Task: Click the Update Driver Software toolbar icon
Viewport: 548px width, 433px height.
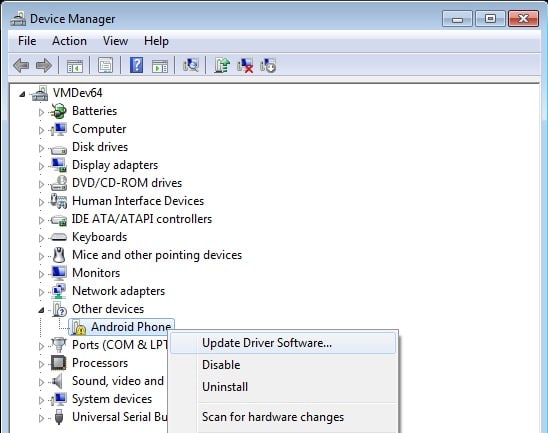Action: (222, 65)
